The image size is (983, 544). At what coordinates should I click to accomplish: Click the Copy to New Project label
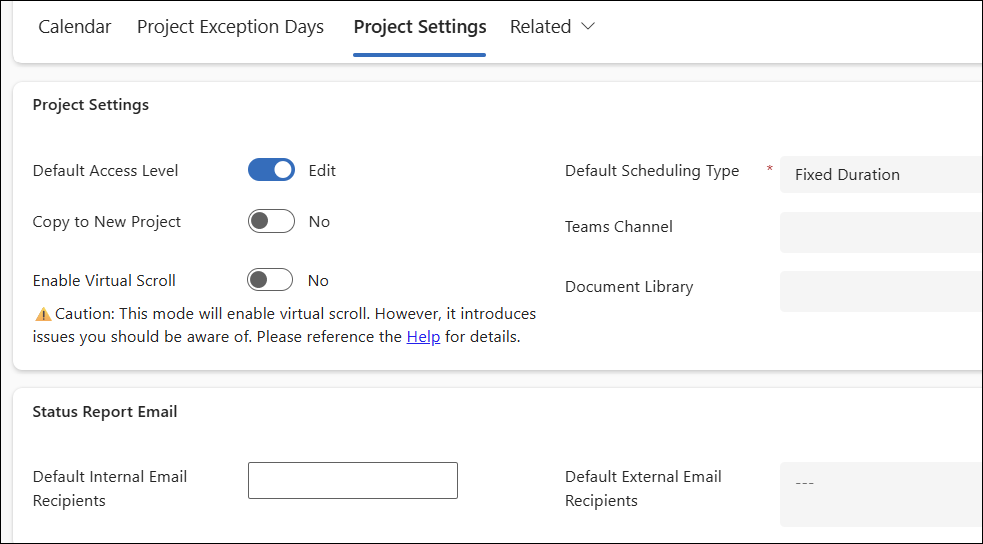click(107, 222)
